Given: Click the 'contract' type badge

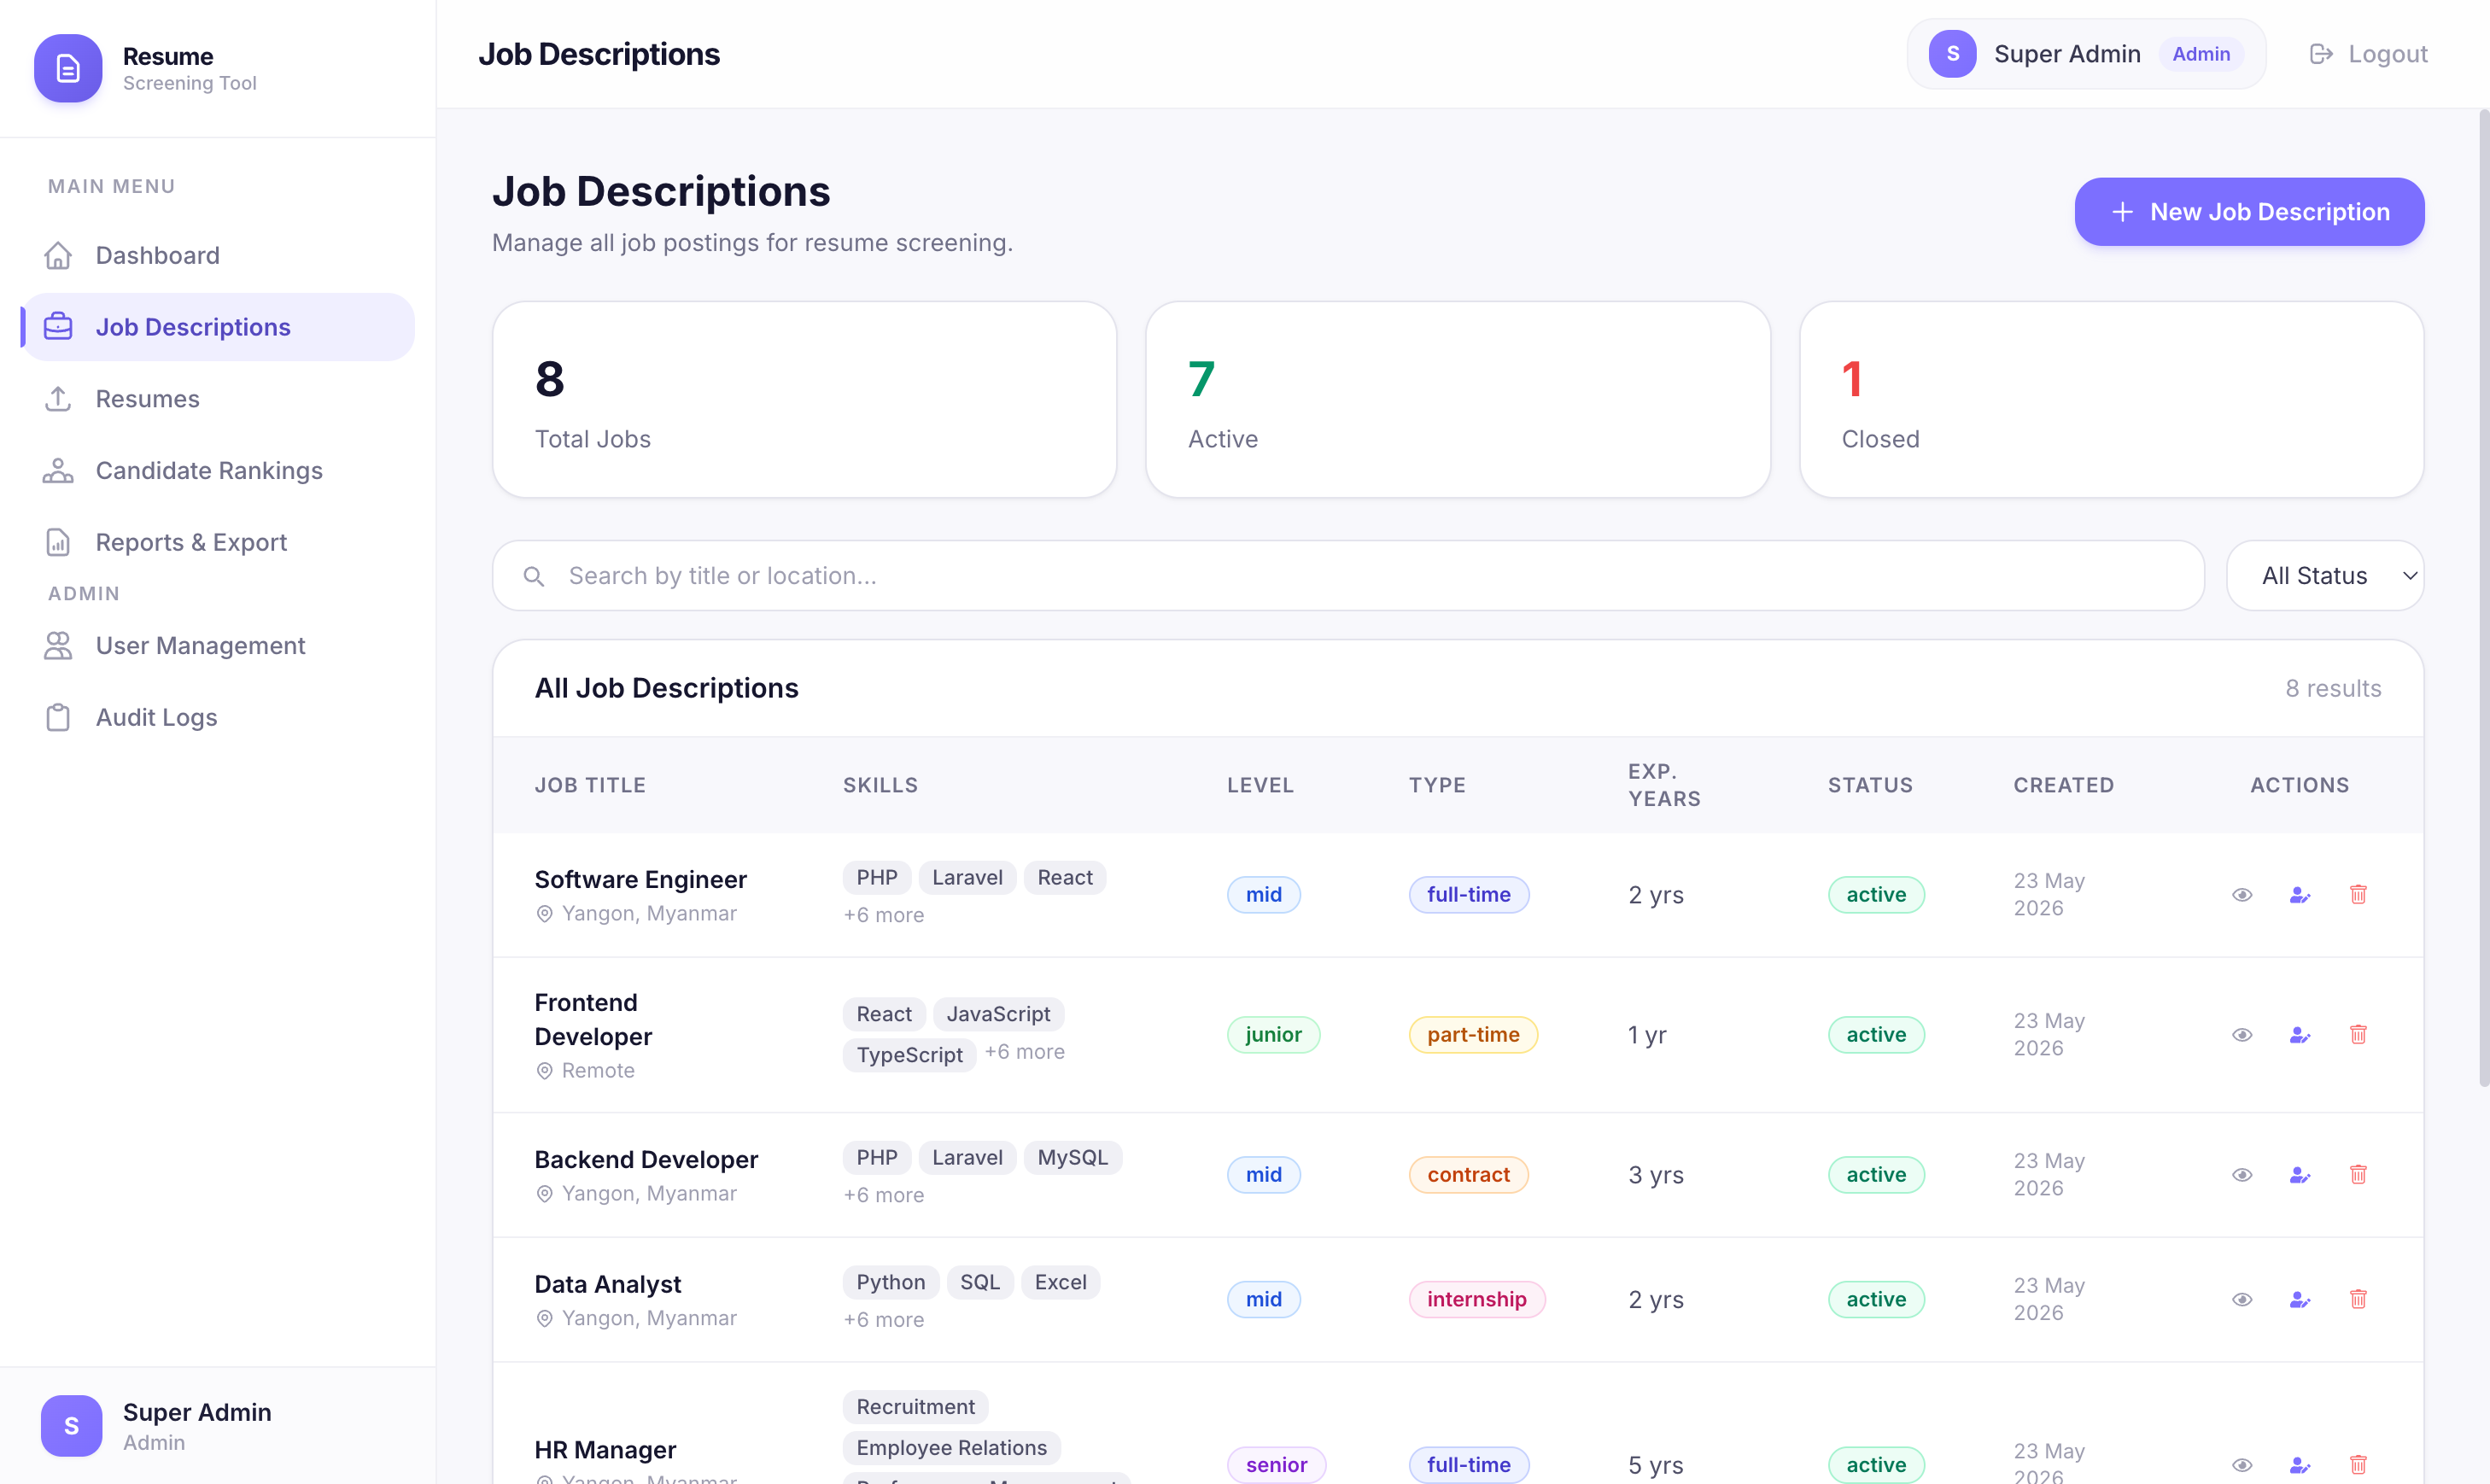Looking at the screenshot, I should 1468,1174.
